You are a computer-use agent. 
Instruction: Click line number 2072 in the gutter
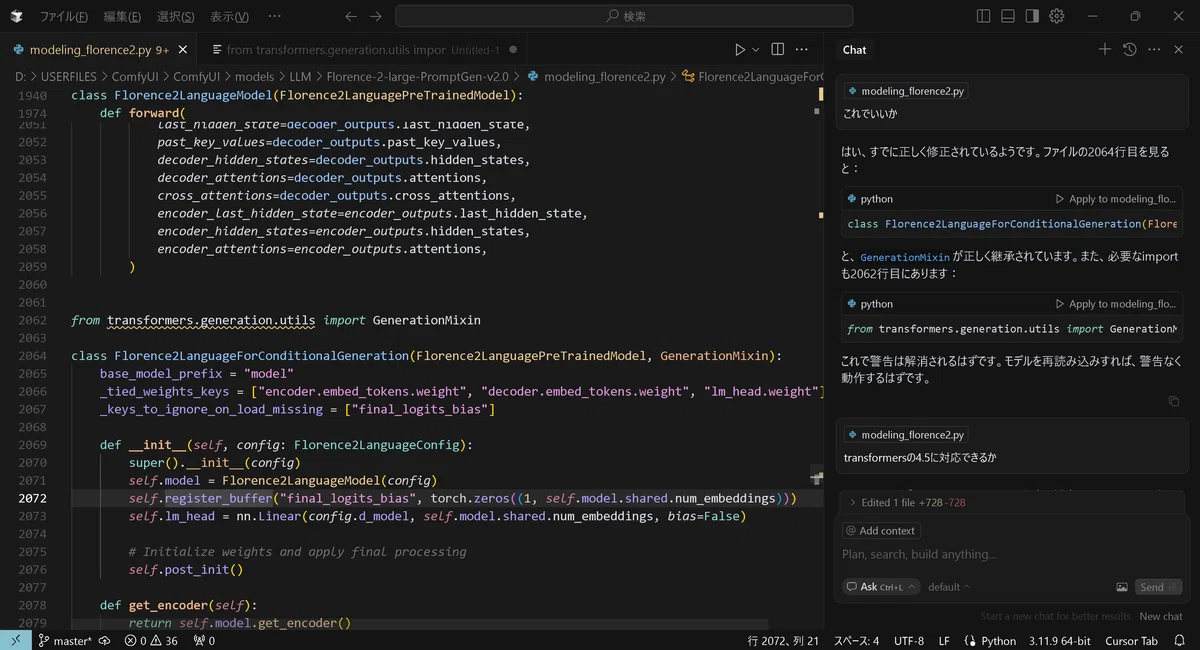32,498
